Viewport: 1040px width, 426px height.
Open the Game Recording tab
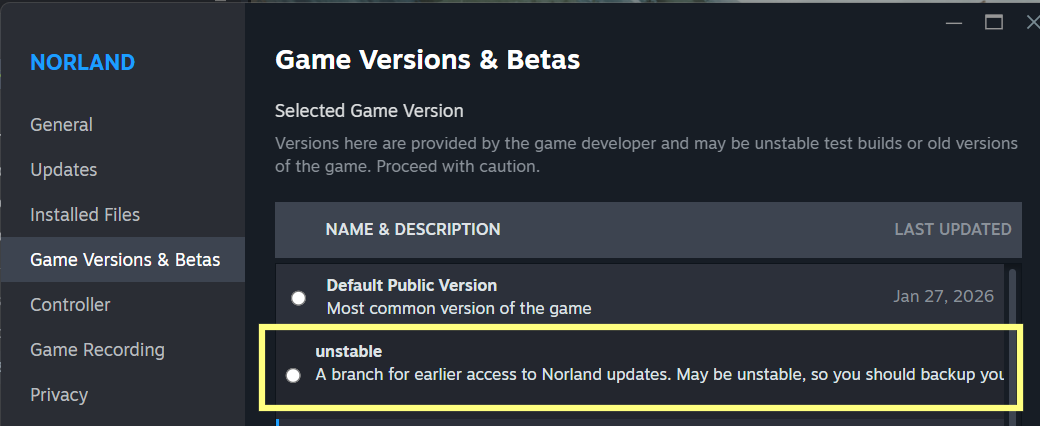[97, 350]
